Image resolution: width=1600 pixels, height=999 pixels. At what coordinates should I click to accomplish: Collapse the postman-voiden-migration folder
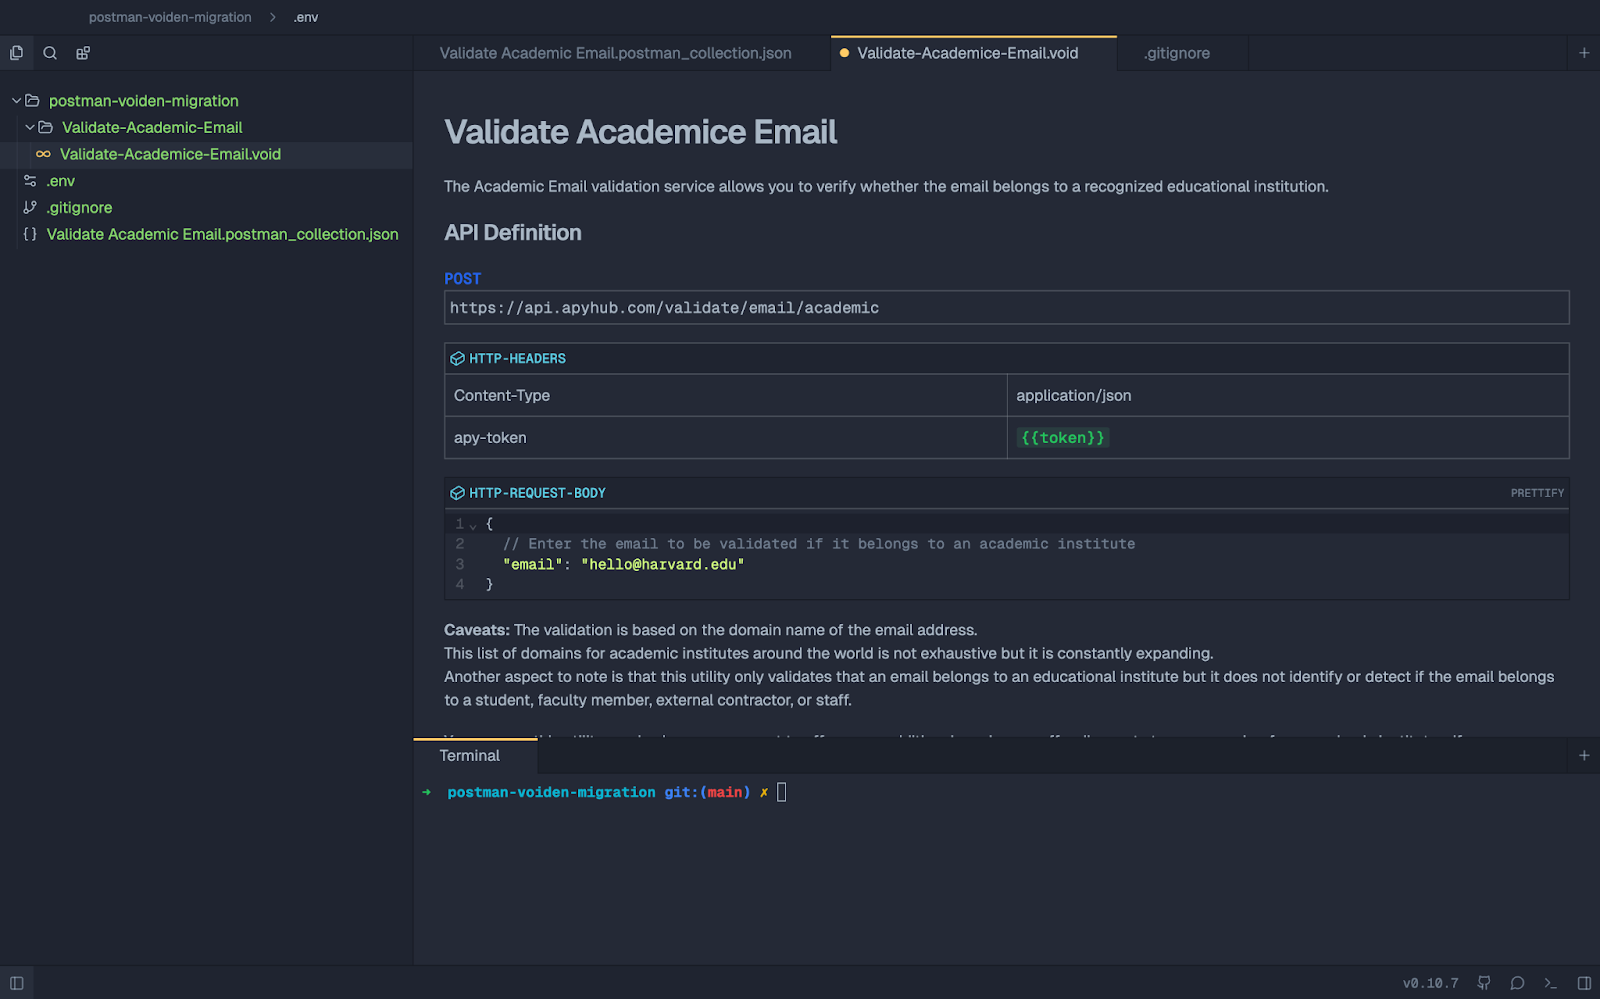[15, 100]
